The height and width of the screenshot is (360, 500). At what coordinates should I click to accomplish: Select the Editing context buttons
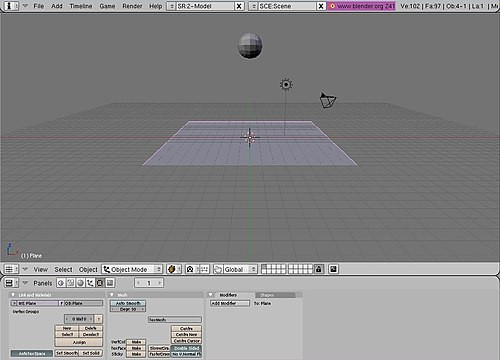(99, 283)
